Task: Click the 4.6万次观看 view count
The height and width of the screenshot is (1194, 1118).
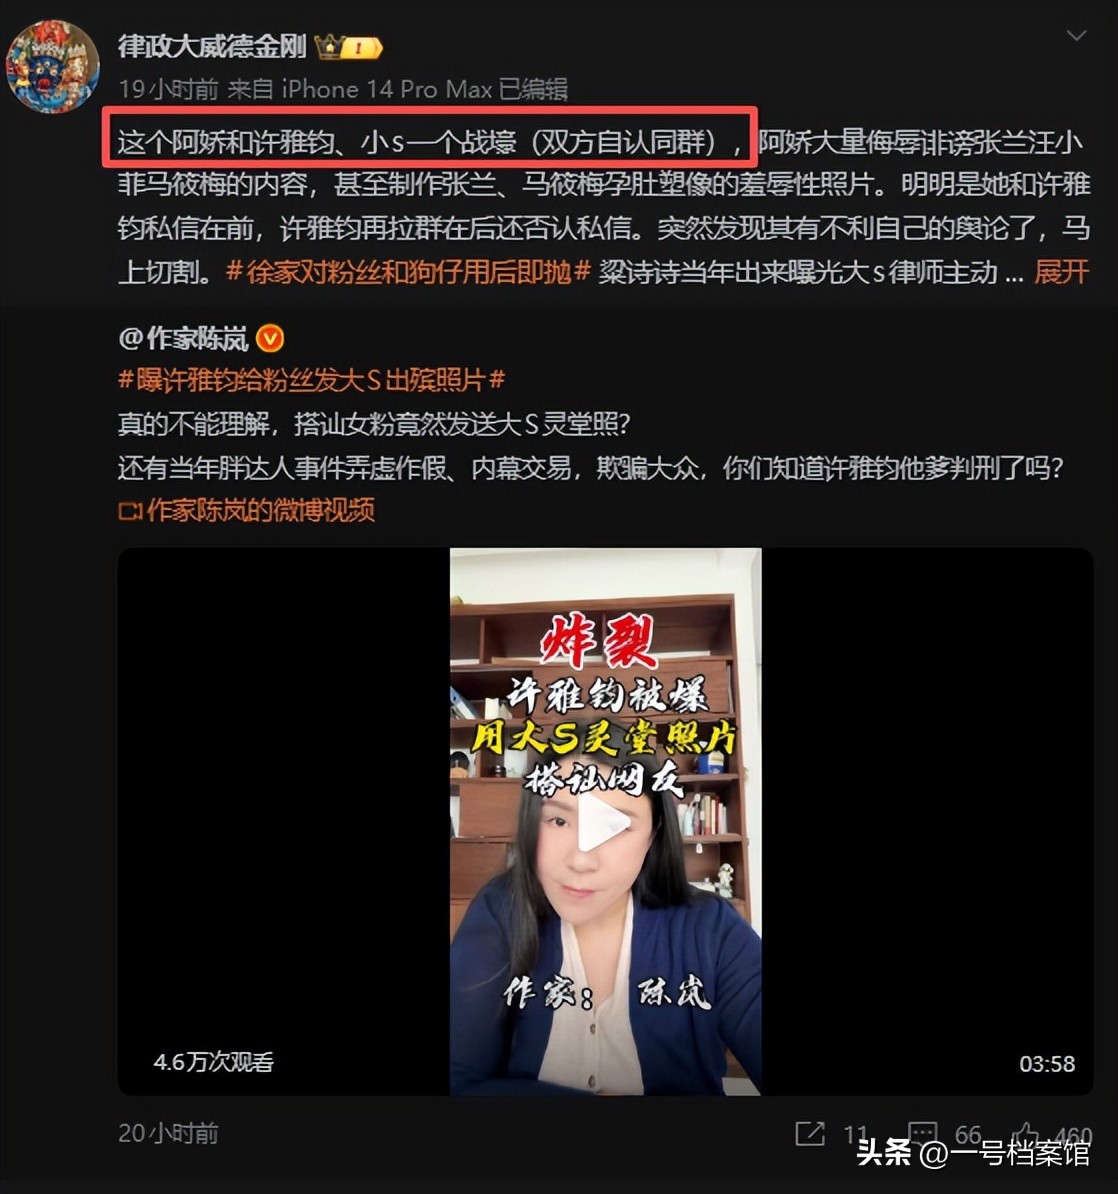Action: (x=213, y=1062)
